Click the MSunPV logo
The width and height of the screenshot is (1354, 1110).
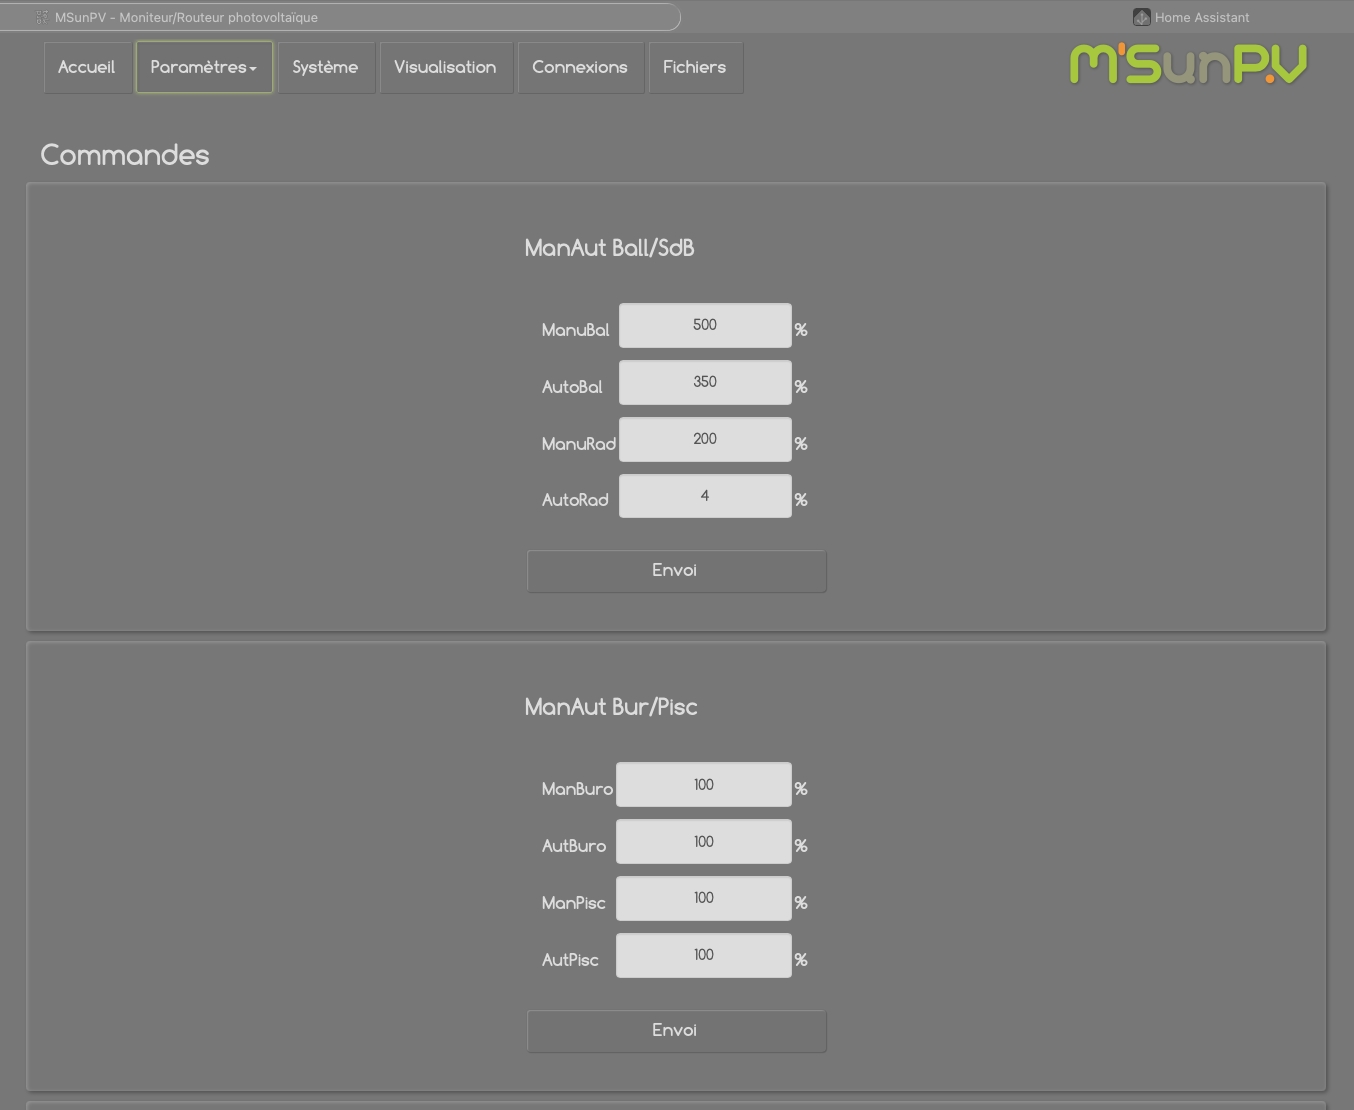(1188, 64)
